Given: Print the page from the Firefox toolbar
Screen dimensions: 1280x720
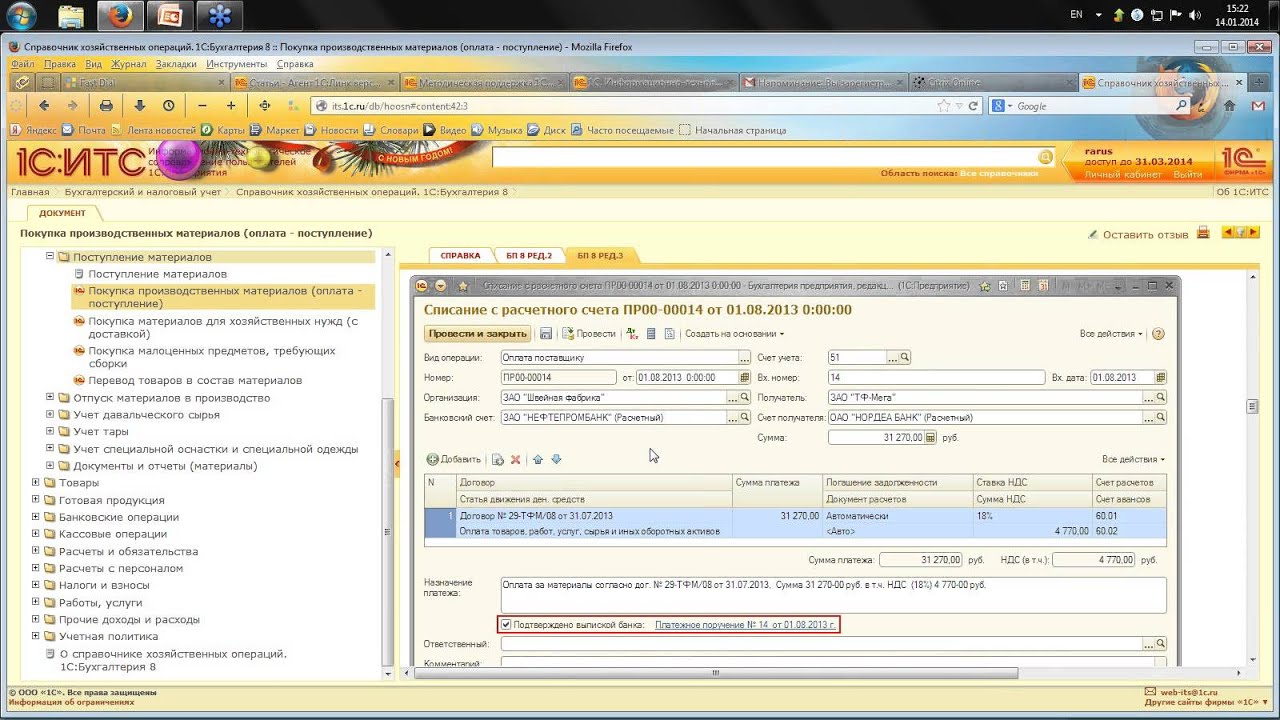Looking at the screenshot, I should click(x=106, y=105).
